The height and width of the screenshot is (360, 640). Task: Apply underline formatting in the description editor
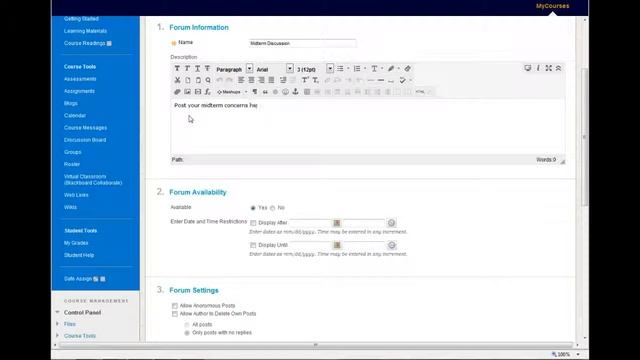[x=198, y=69]
